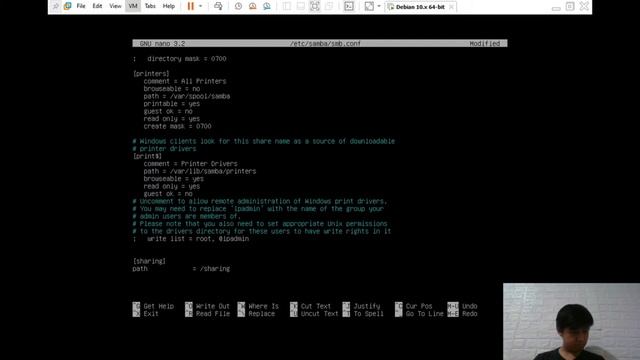
Task: Click the 'path = /var/lib/samba/printers' line
Action: 200,171
